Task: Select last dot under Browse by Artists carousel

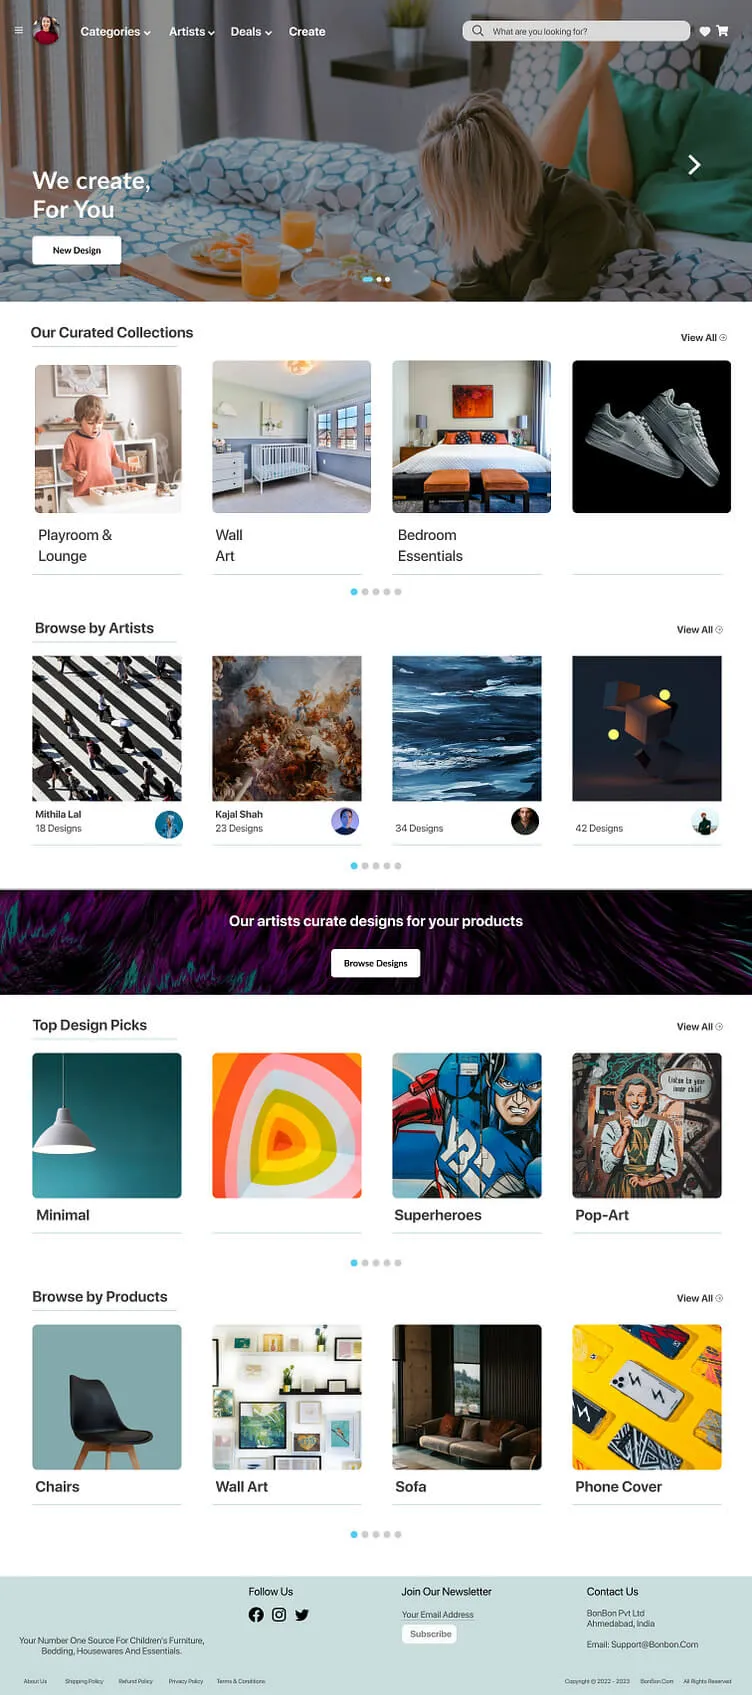Action: coord(398,866)
